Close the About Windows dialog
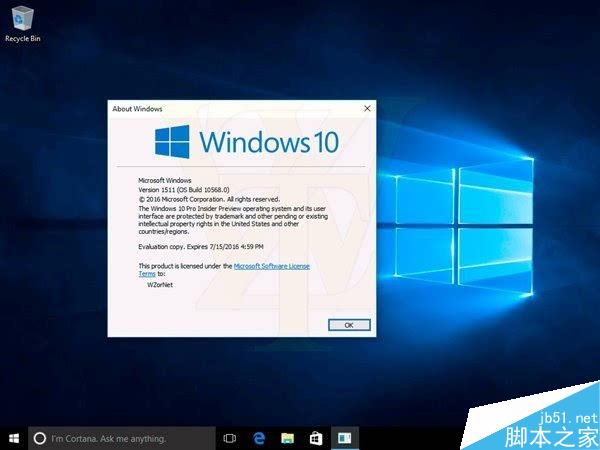Image resolution: width=600 pixels, height=450 pixels. [367, 109]
